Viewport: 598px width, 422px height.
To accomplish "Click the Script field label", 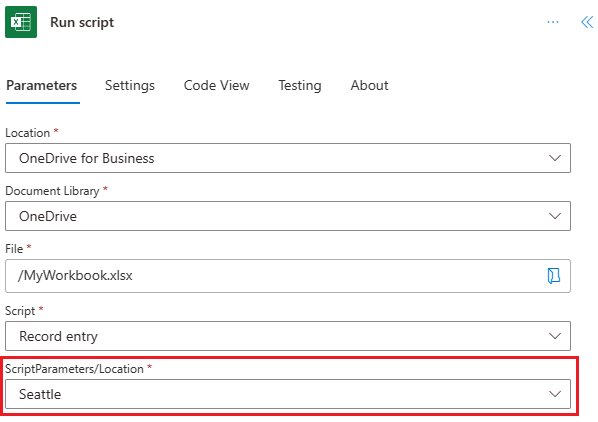I will (20, 311).
